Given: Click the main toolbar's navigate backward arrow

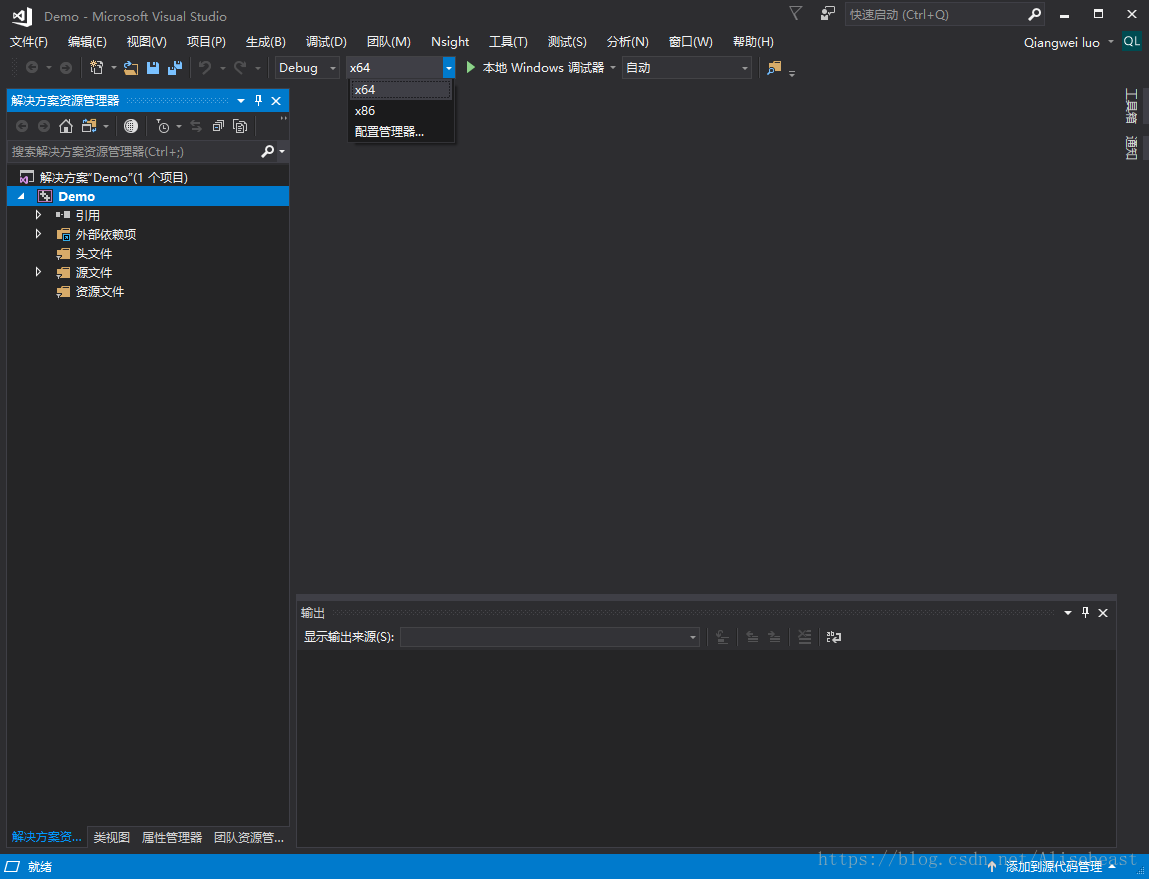Looking at the screenshot, I should click(x=32, y=67).
